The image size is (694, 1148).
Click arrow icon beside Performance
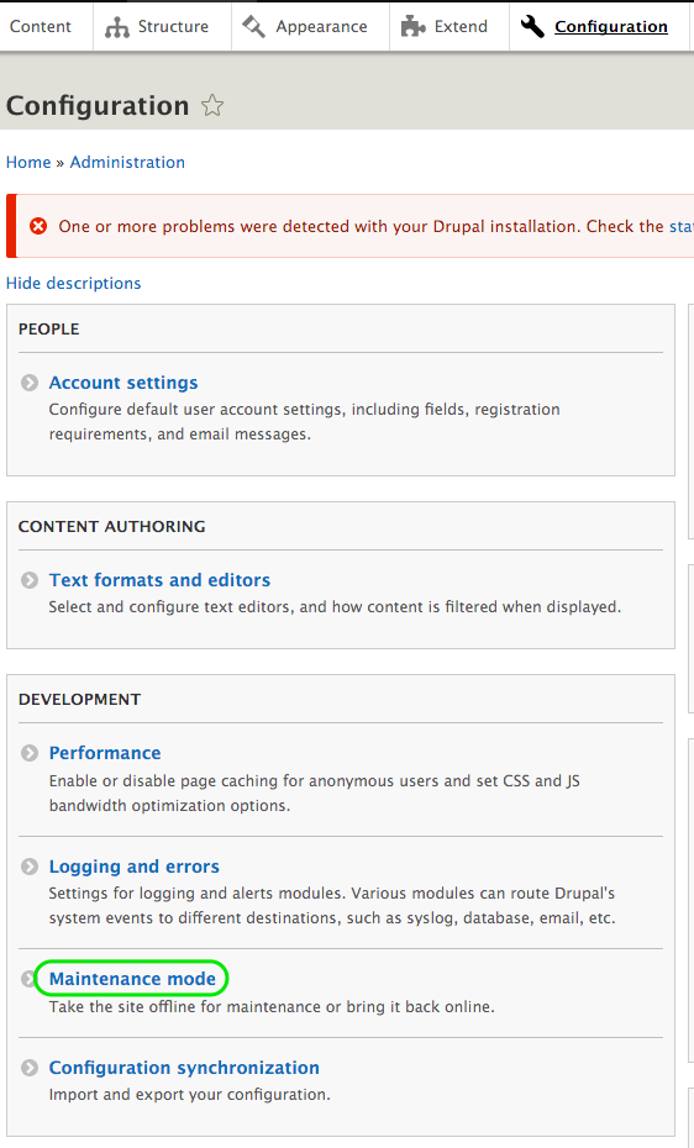[30, 753]
